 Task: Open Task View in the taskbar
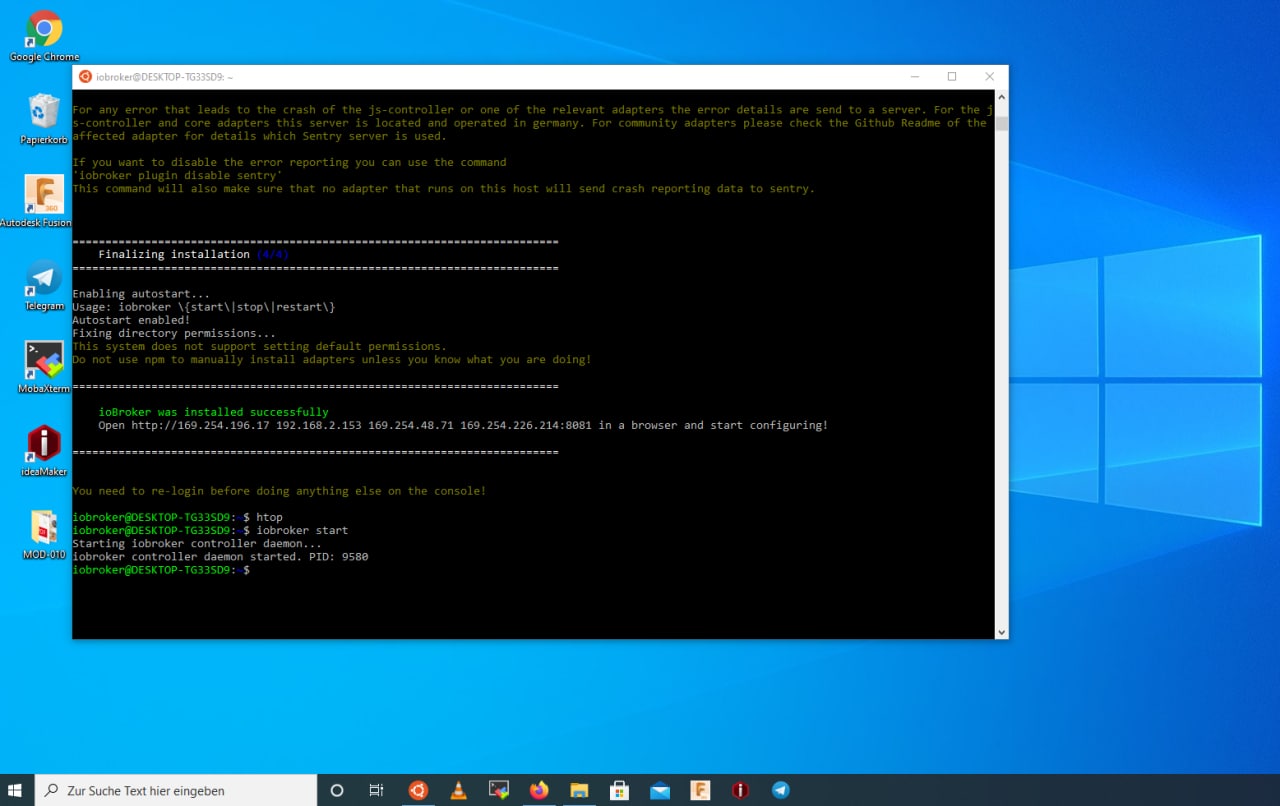point(376,790)
